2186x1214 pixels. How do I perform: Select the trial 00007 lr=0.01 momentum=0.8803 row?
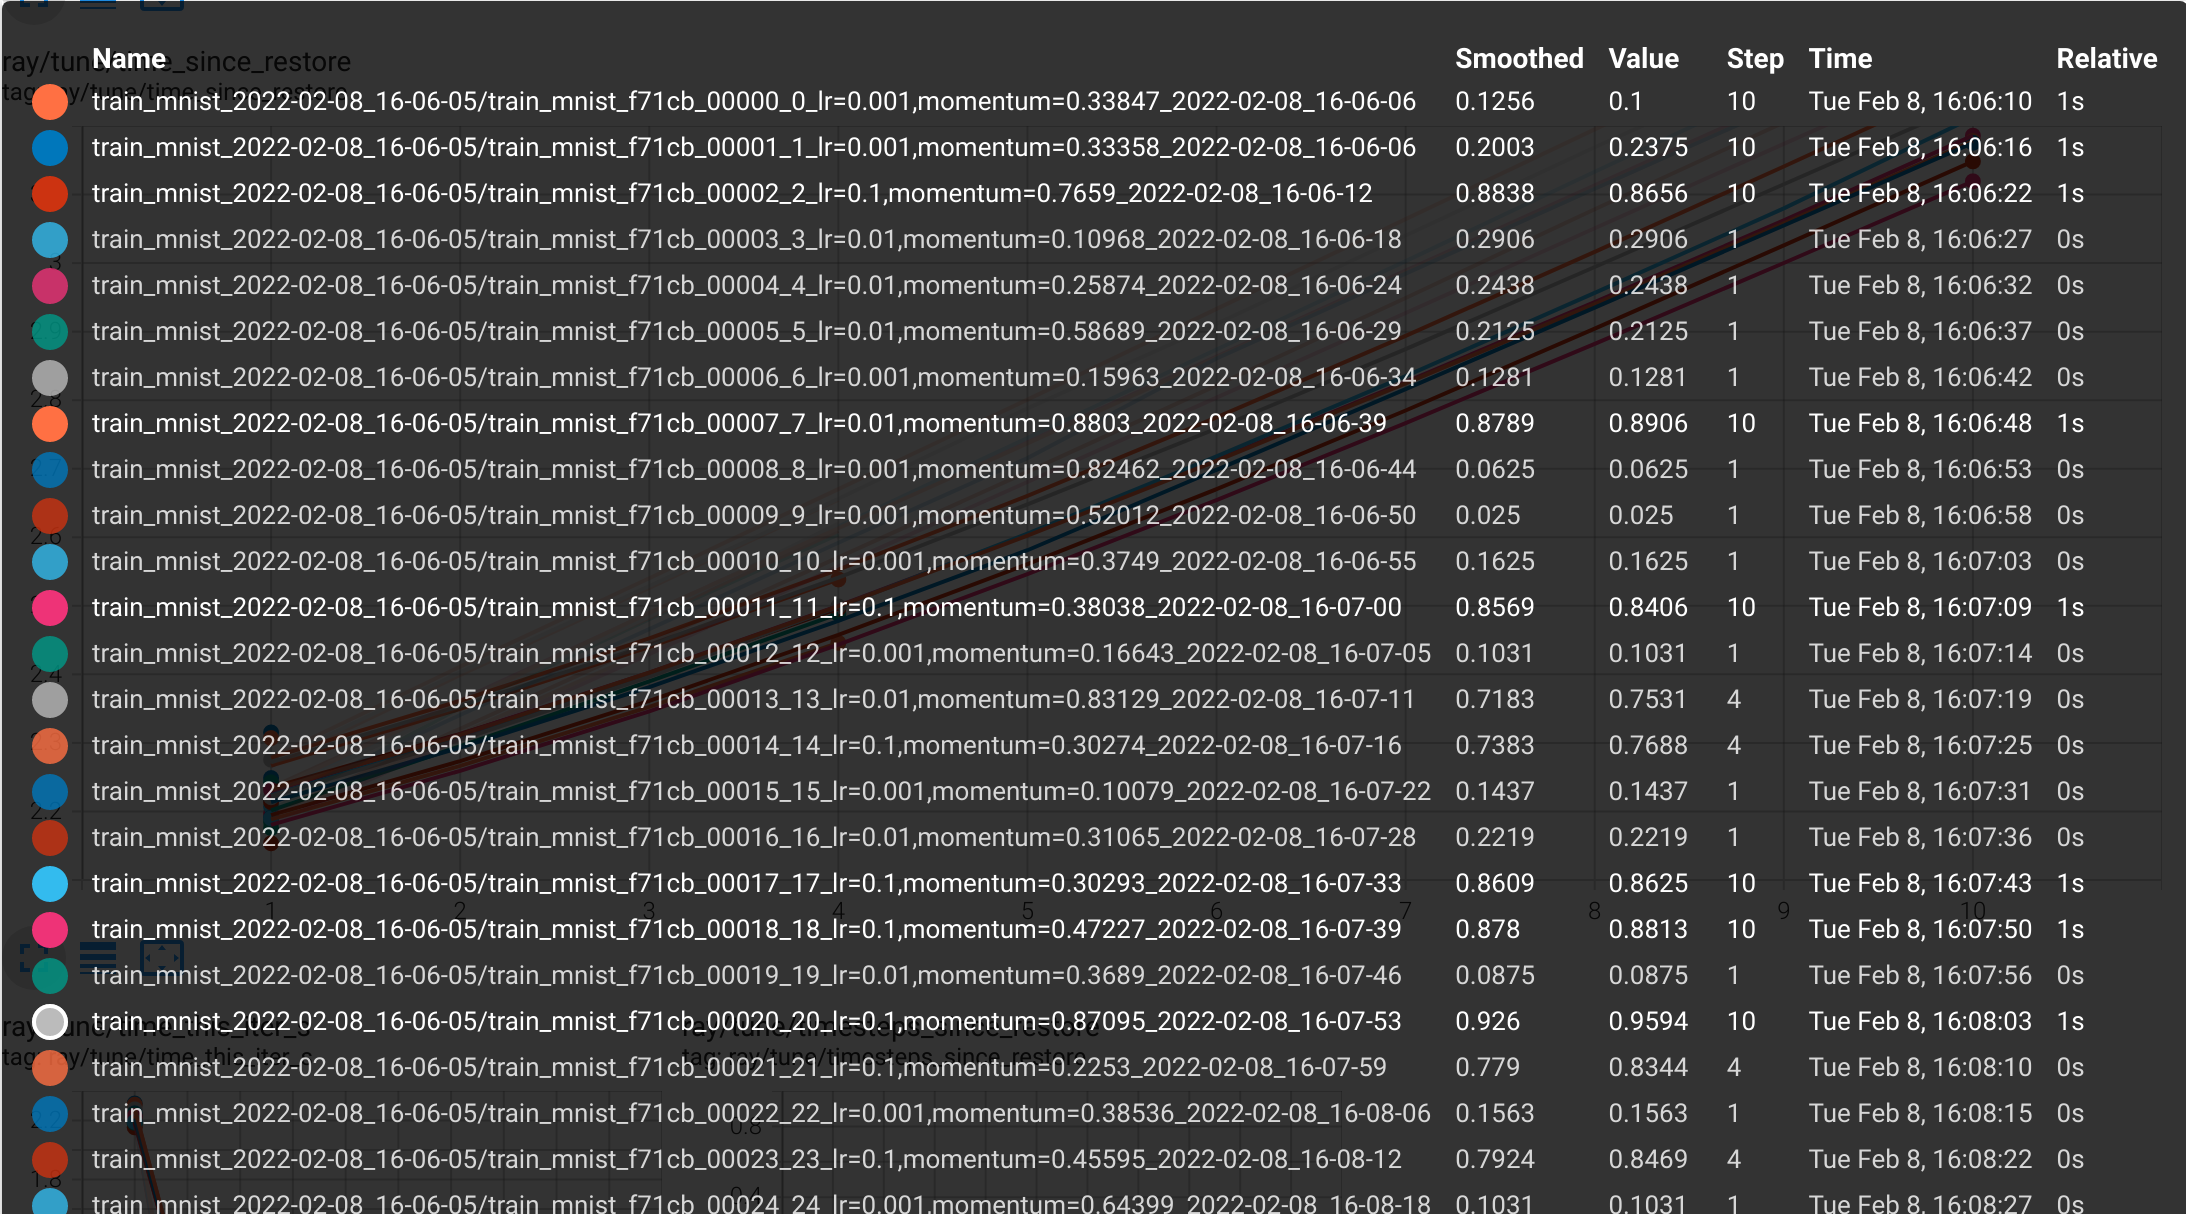(x=738, y=423)
